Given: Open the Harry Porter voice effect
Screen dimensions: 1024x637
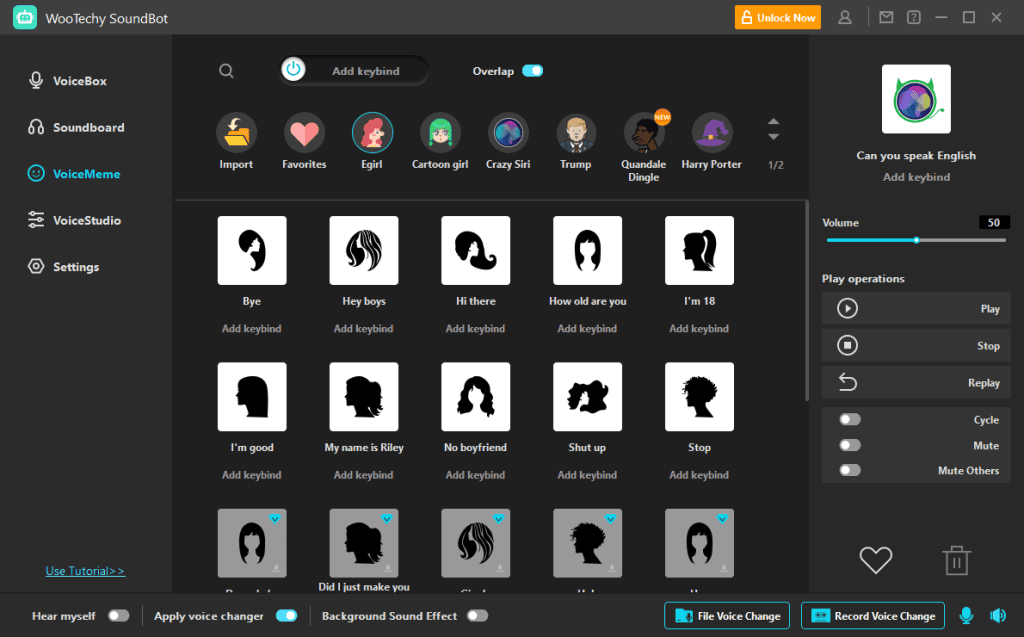Looking at the screenshot, I should pos(711,137).
